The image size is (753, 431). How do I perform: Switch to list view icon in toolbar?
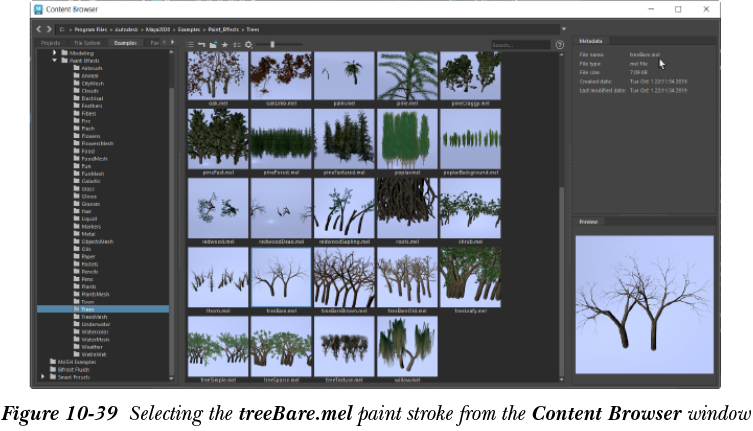(191, 45)
